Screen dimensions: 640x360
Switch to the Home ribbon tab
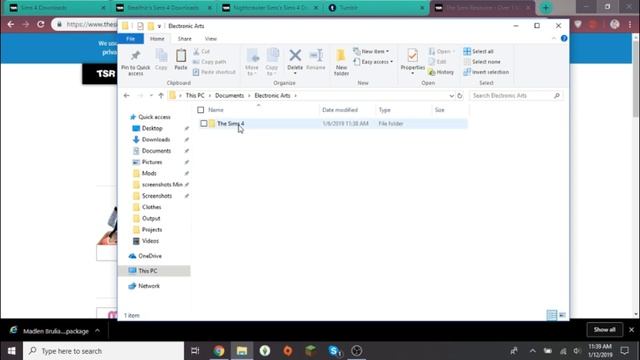click(x=157, y=39)
